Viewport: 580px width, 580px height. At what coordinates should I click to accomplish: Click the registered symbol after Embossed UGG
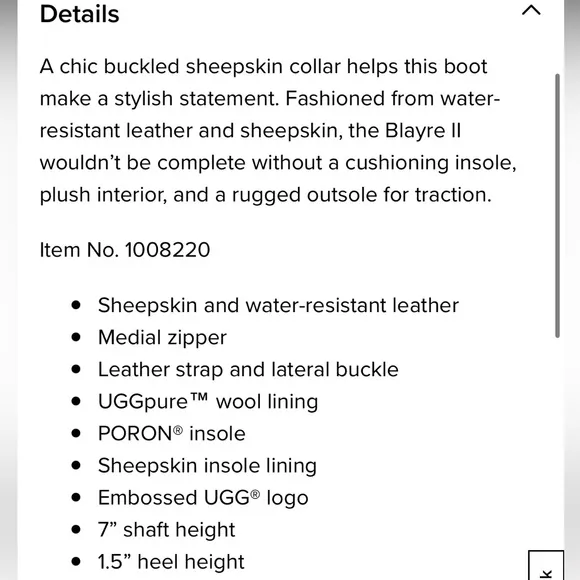coord(255,494)
